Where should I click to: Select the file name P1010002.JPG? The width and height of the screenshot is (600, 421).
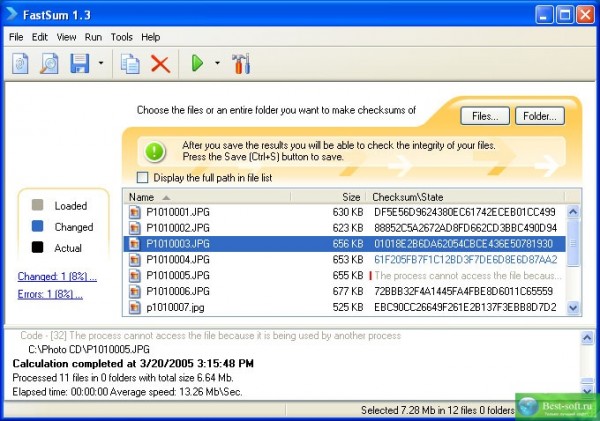point(178,228)
